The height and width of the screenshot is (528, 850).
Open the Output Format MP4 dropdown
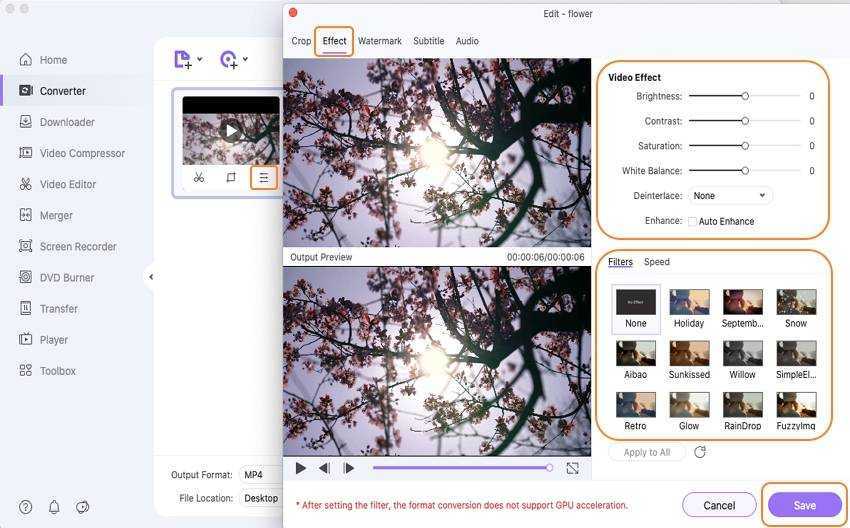(260, 475)
